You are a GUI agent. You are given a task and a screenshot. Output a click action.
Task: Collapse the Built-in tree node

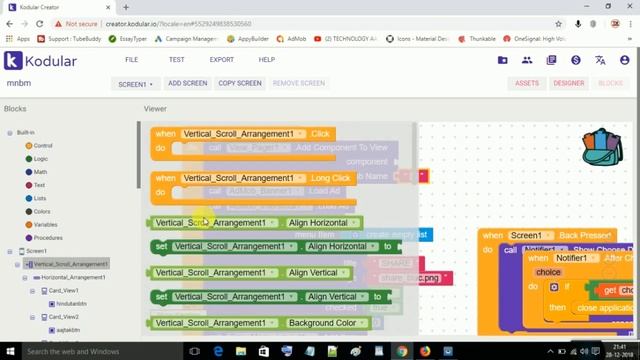(10, 133)
